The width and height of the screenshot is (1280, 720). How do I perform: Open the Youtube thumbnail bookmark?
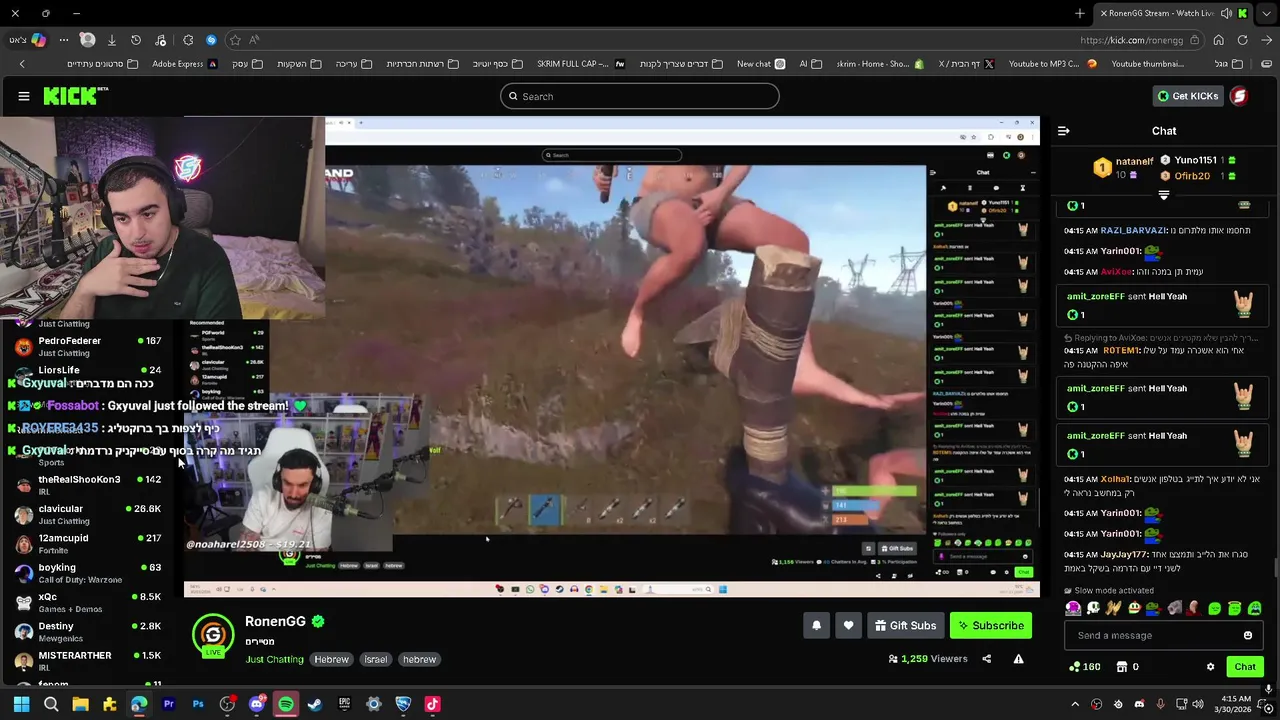[1148, 64]
